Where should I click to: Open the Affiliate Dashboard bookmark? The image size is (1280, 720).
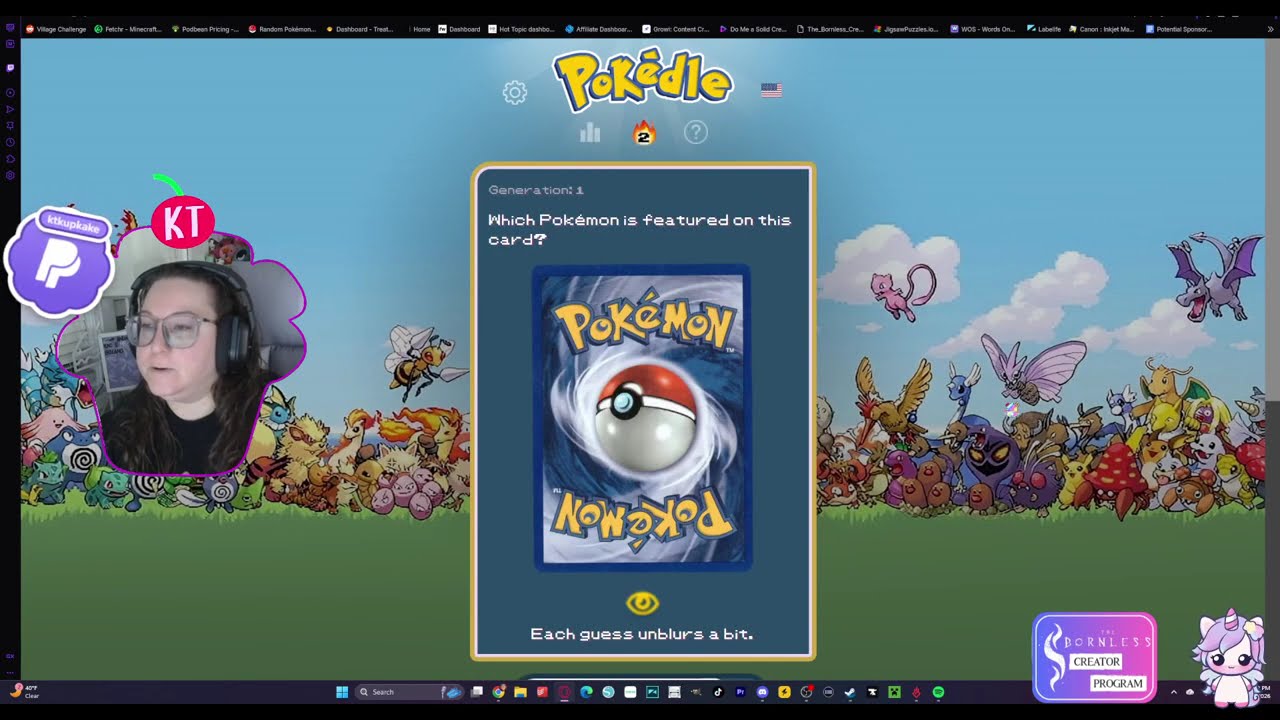[x=599, y=29]
